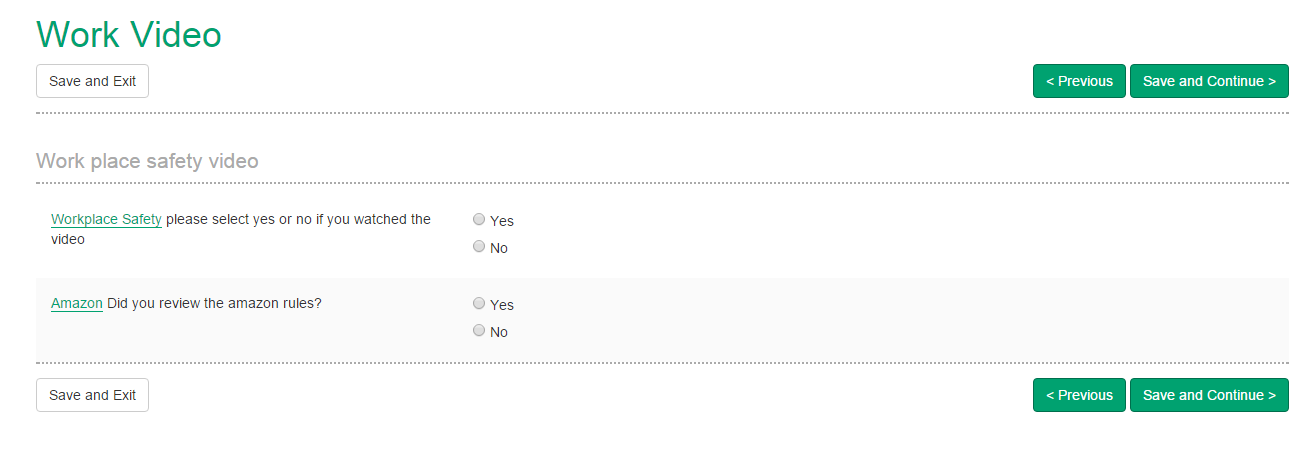Select Yes radio for Workplace Safety video
This screenshot has height=453, width=1314.
click(x=479, y=220)
